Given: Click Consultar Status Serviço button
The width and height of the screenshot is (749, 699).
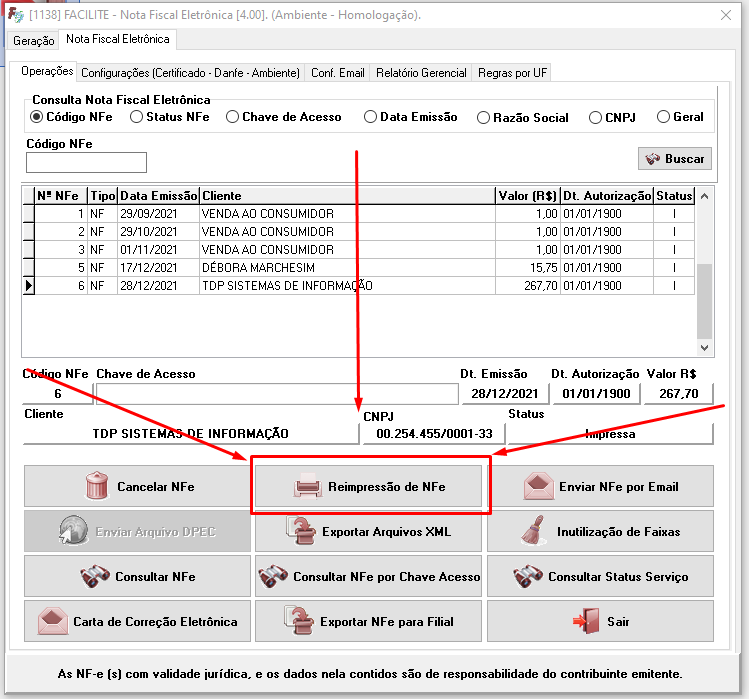Looking at the screenshot, I should [600, 577].
